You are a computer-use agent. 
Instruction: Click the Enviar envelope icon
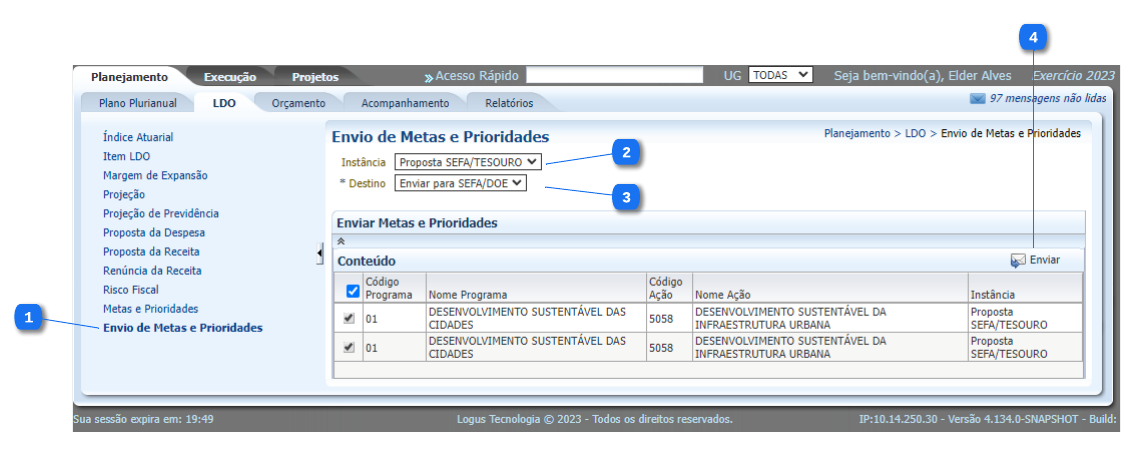pyautogui.click(x=1018, y=260)
